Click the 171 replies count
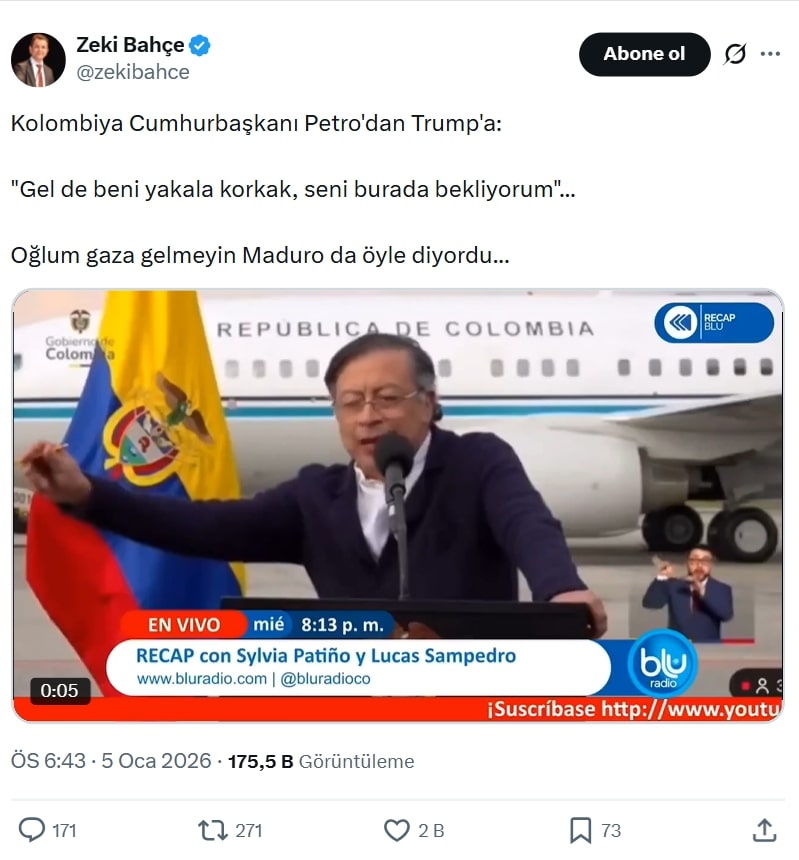 [64, 831]
